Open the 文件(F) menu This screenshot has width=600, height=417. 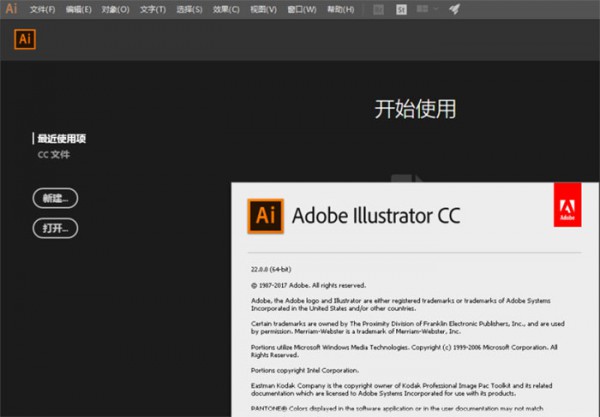tap(42, 10)
